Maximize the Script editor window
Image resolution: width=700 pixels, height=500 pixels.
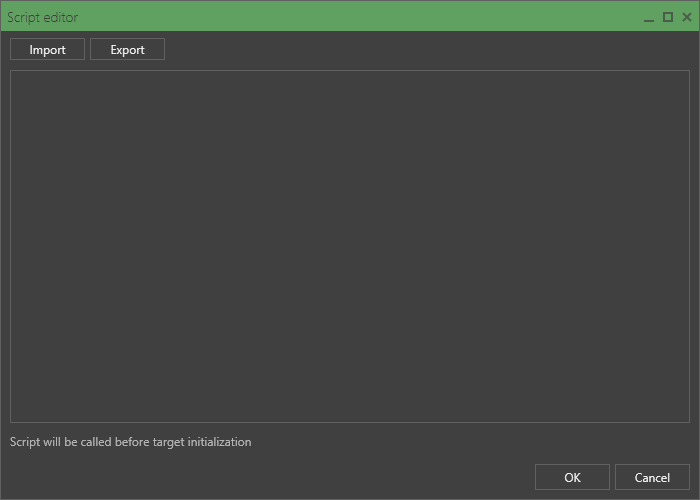668,17
